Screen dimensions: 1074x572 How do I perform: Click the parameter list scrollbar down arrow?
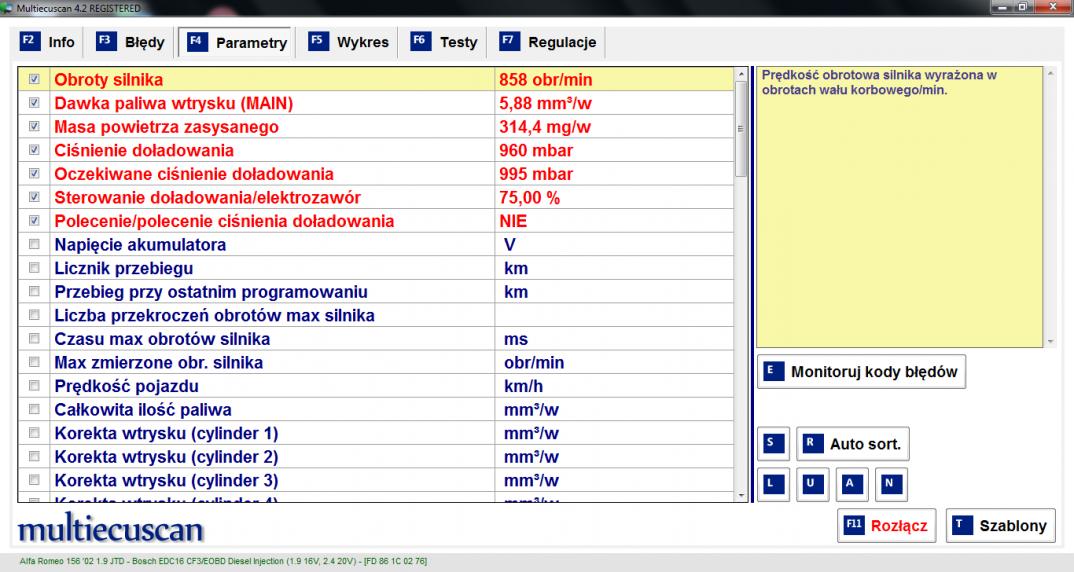(x=741, y=494)
